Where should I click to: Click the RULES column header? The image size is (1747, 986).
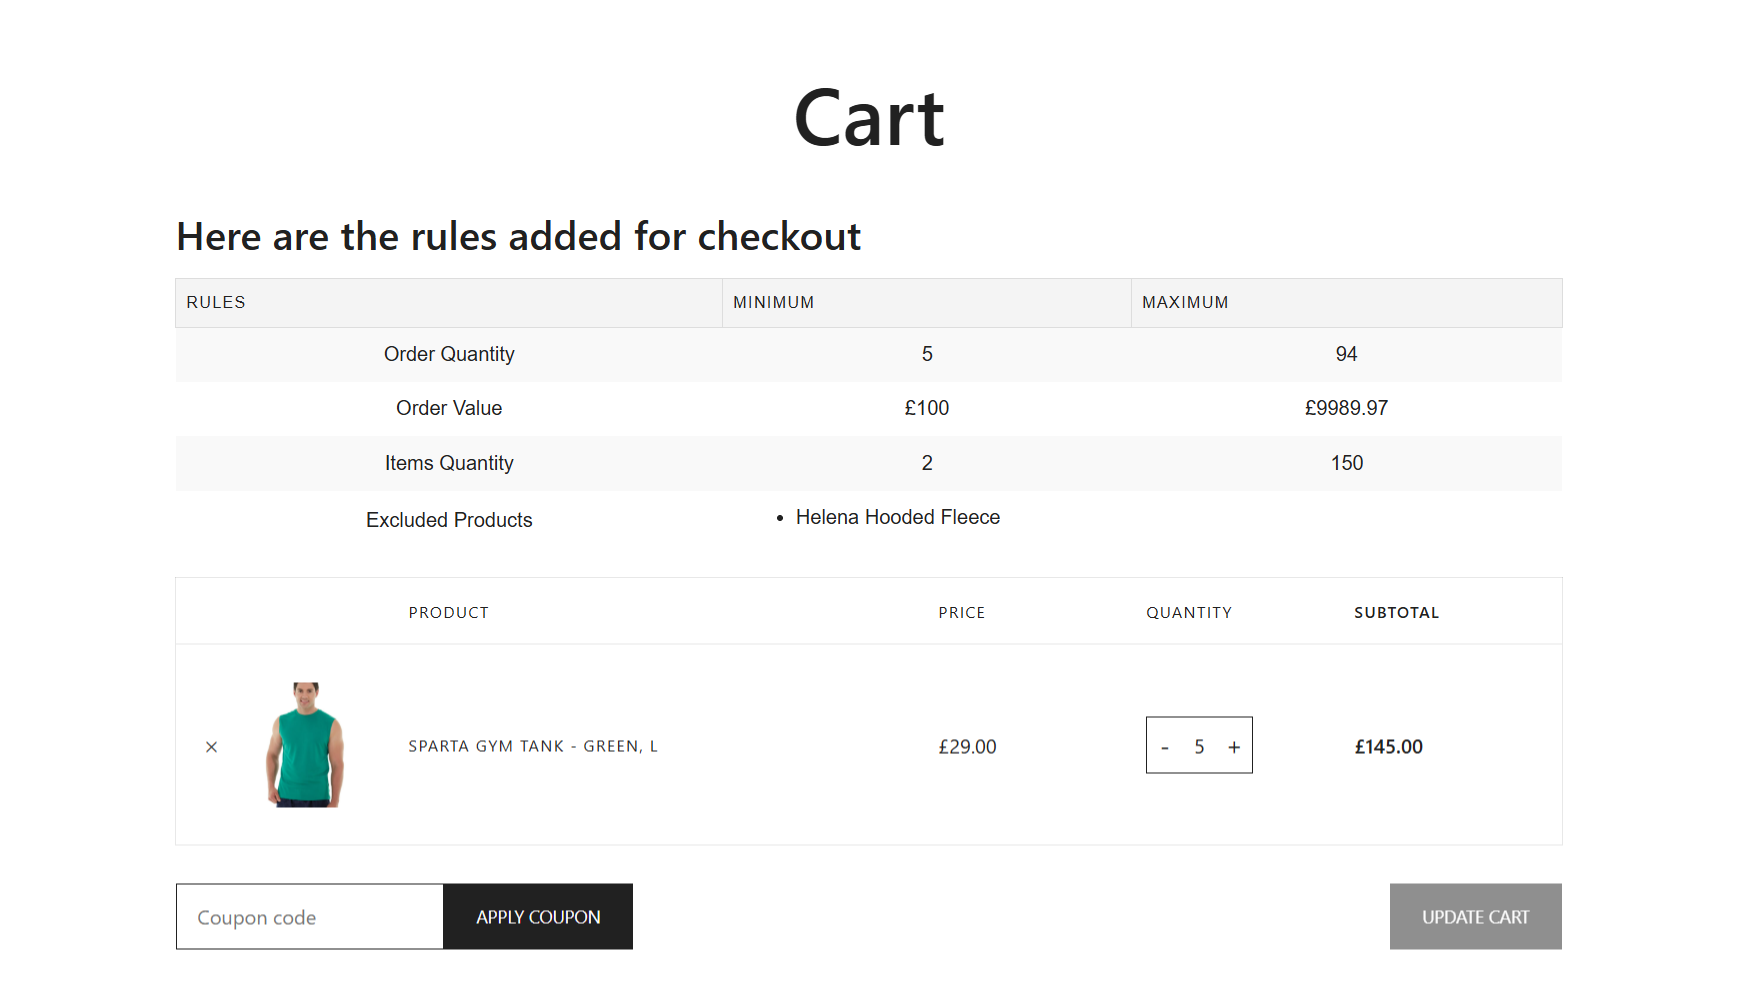(x=216, y=302)
